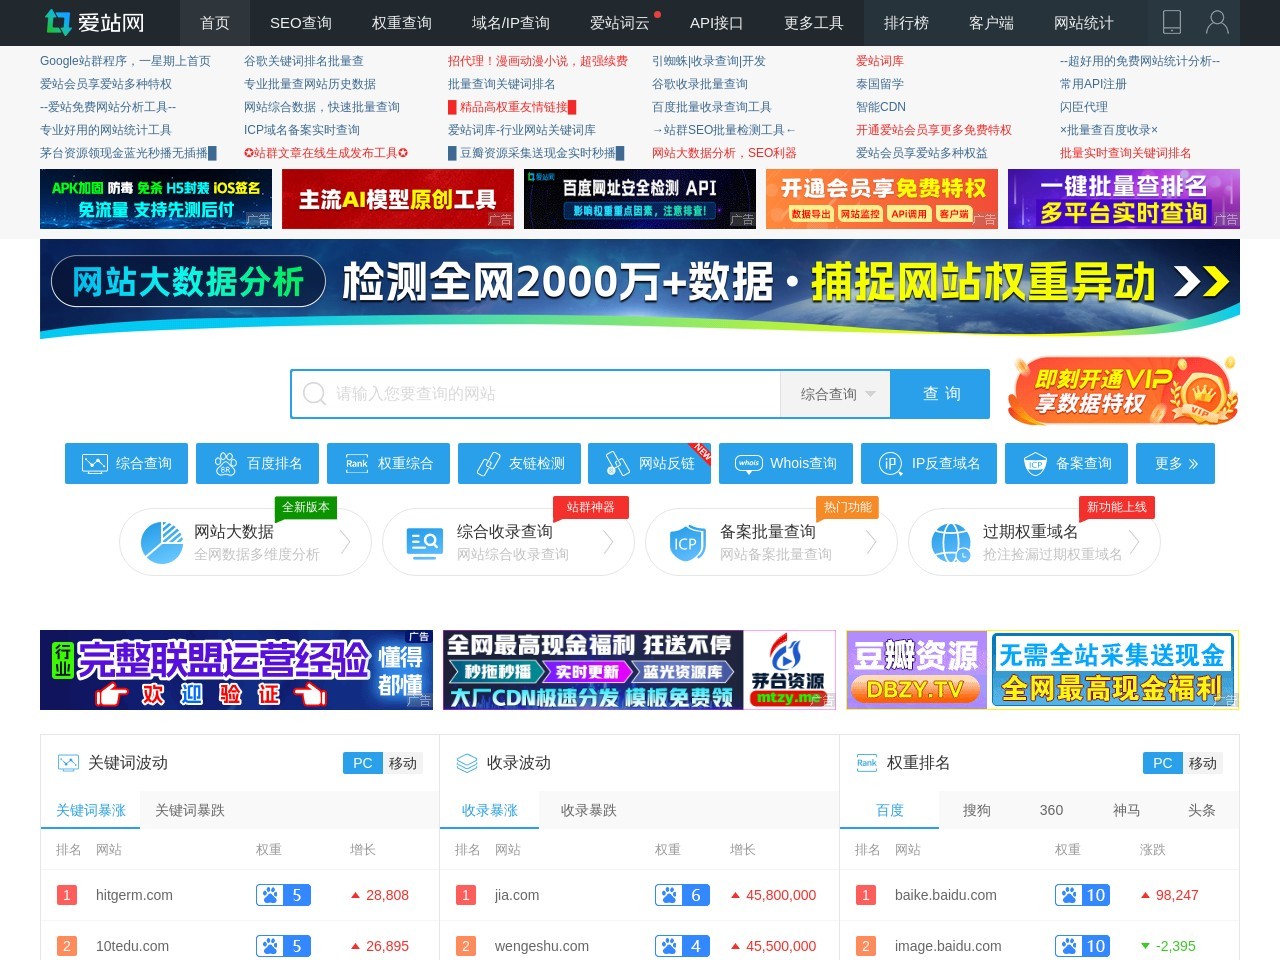Image resolution: width=1280 pixels, height=960 pixels.
Task: Open the 爱站词云 nav item
Action: [x=620, y=22]
